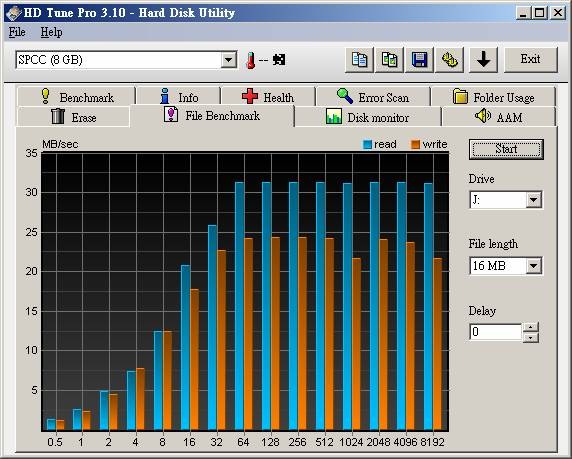Image resolution: width=572 pixels, height=459 pixels.
Task: Open the File menu
Action: pos(17,32)
